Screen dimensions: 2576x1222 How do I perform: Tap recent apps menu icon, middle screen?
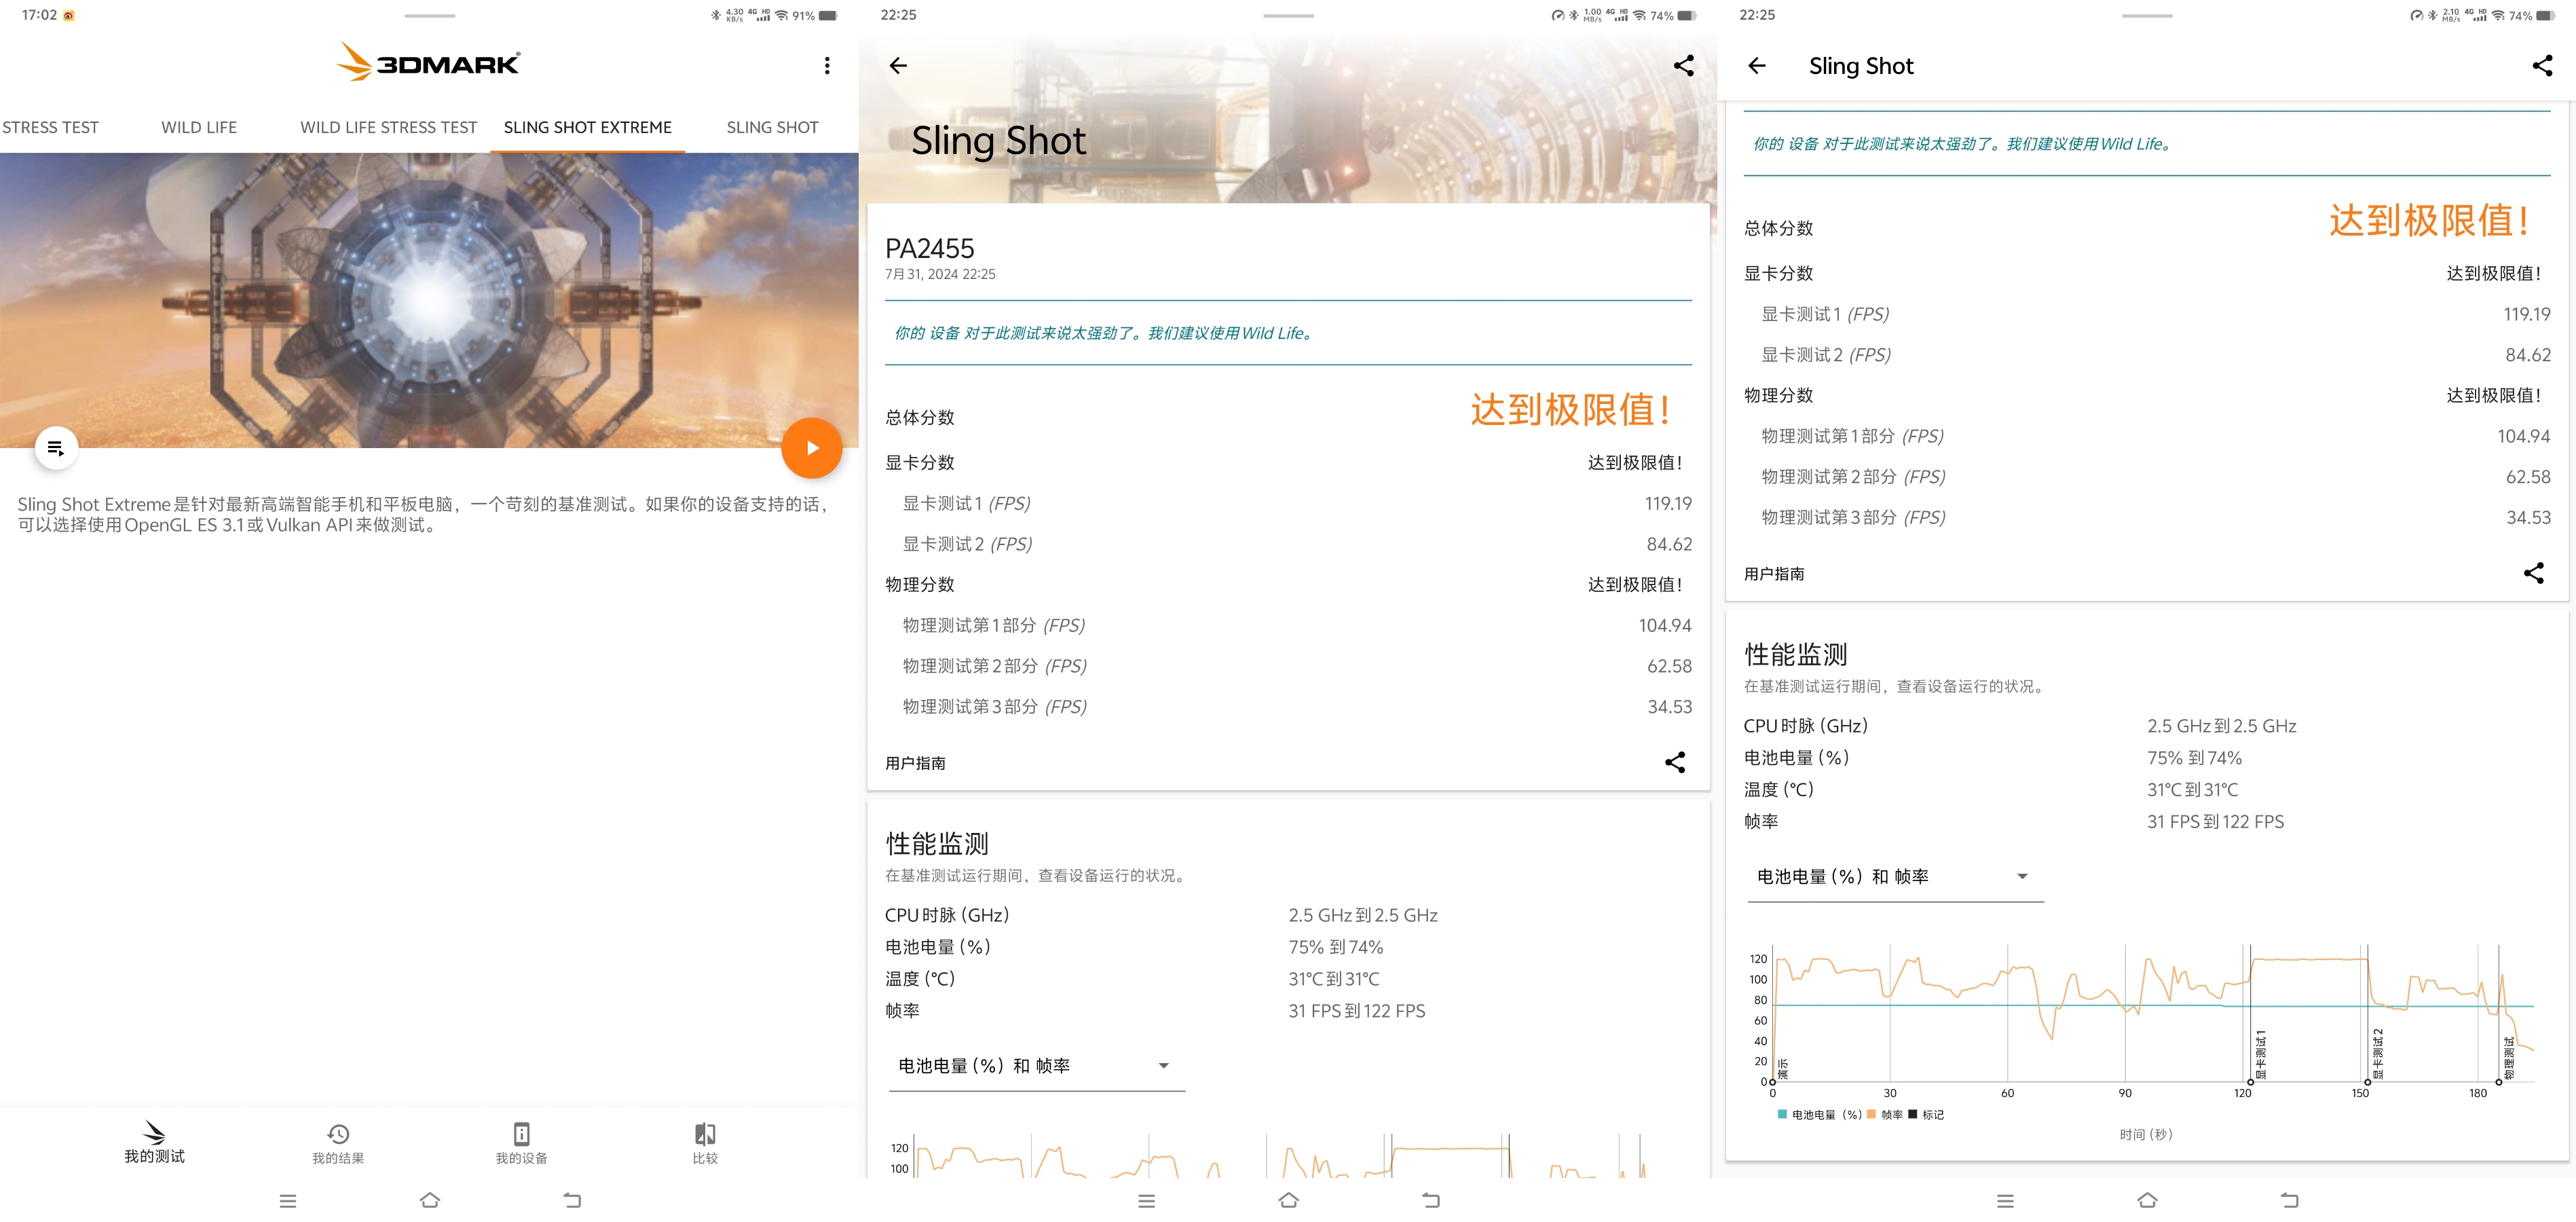click(1147, 1201)
